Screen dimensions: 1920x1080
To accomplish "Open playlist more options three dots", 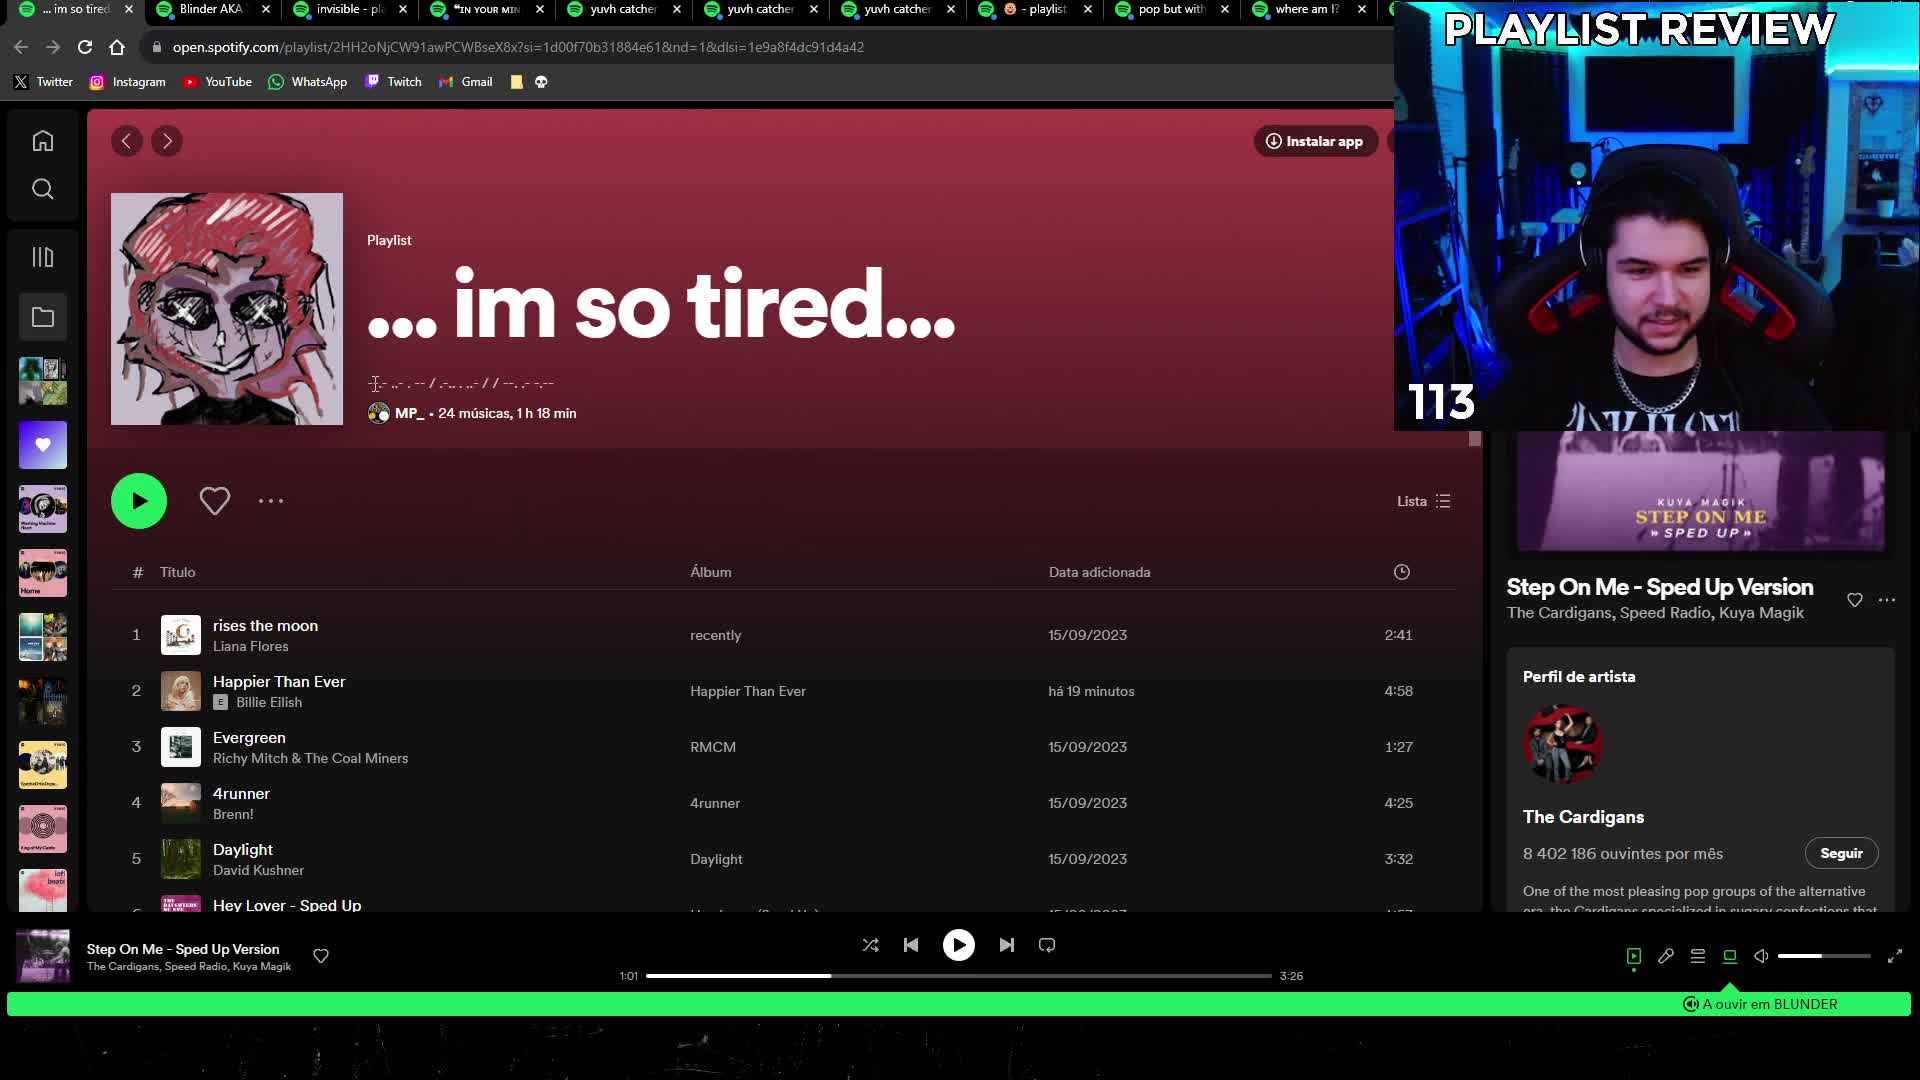I will coord(271,501).
